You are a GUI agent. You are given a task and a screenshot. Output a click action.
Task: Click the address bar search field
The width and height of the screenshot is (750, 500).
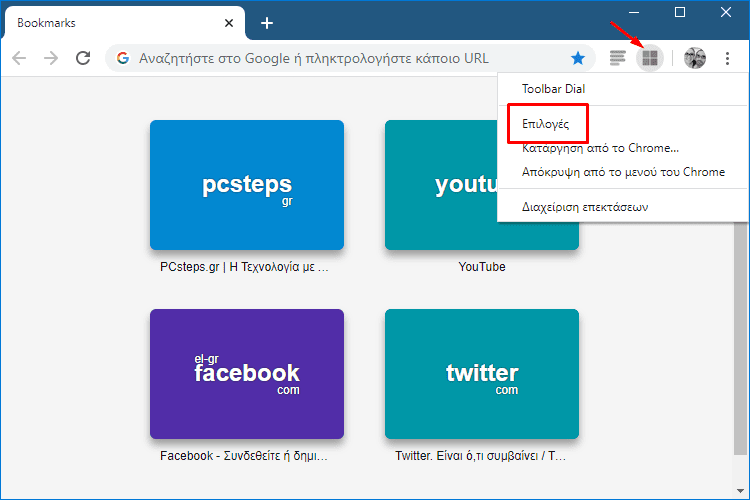click(340, 58)
